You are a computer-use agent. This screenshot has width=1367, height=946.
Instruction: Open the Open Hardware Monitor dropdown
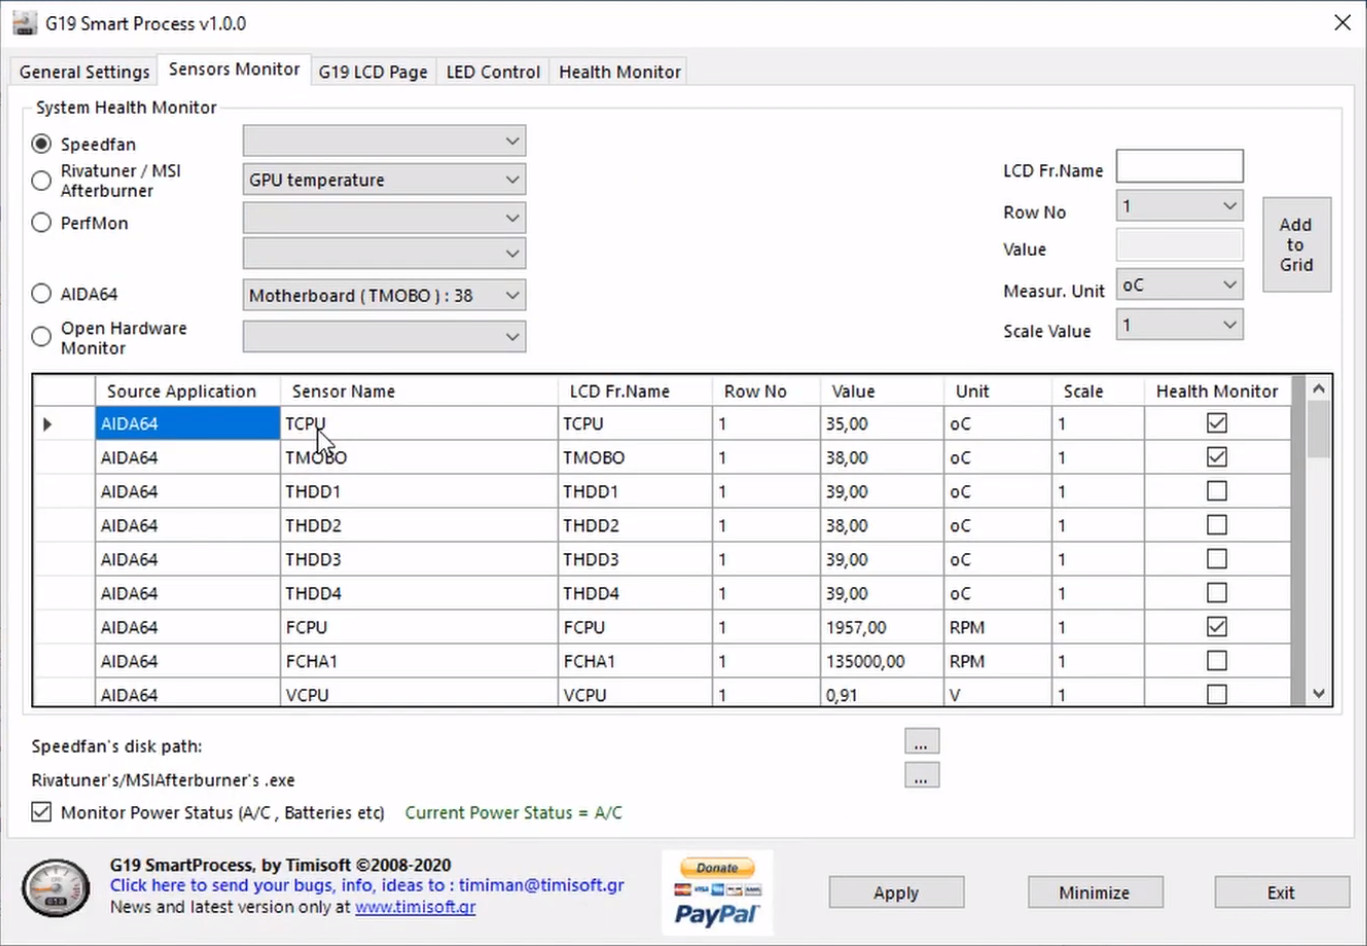pos(384,337)
